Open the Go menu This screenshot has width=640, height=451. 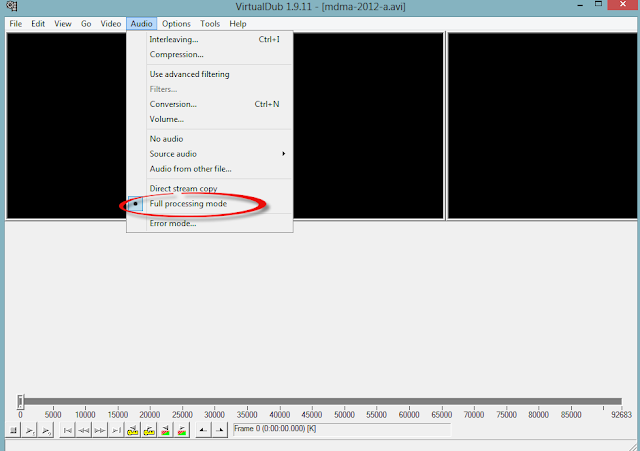[x=86, y=24]
